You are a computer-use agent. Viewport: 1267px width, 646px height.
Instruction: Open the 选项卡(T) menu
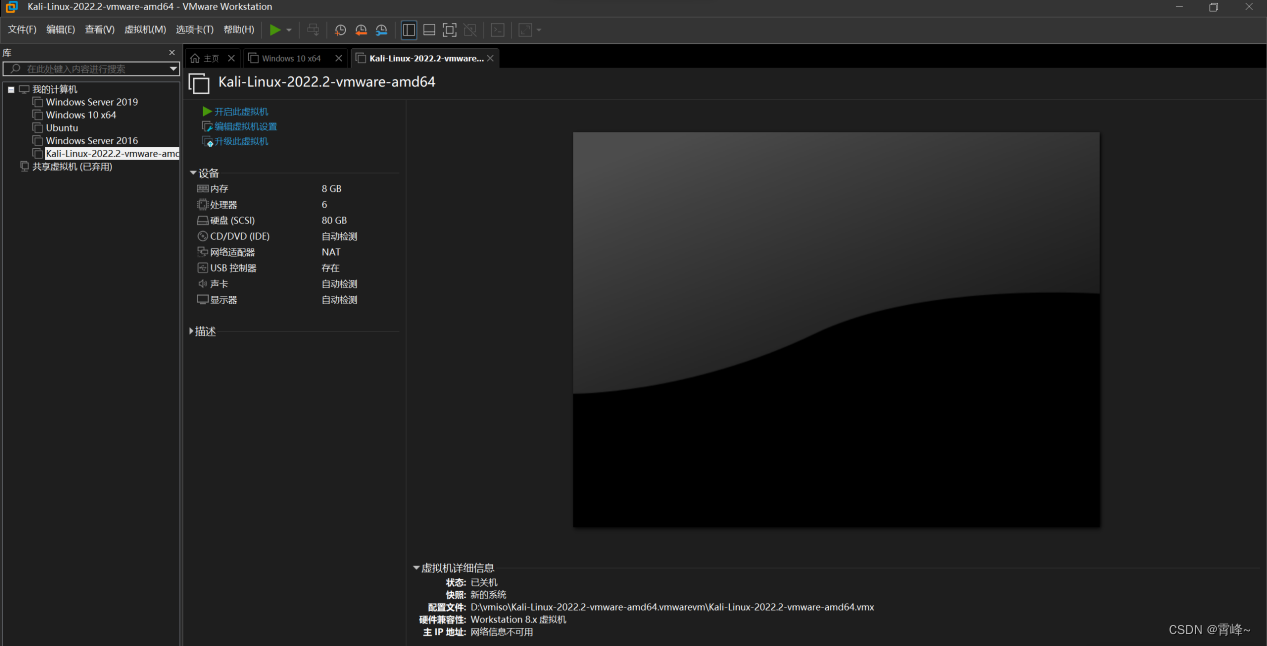pos(194,30)
